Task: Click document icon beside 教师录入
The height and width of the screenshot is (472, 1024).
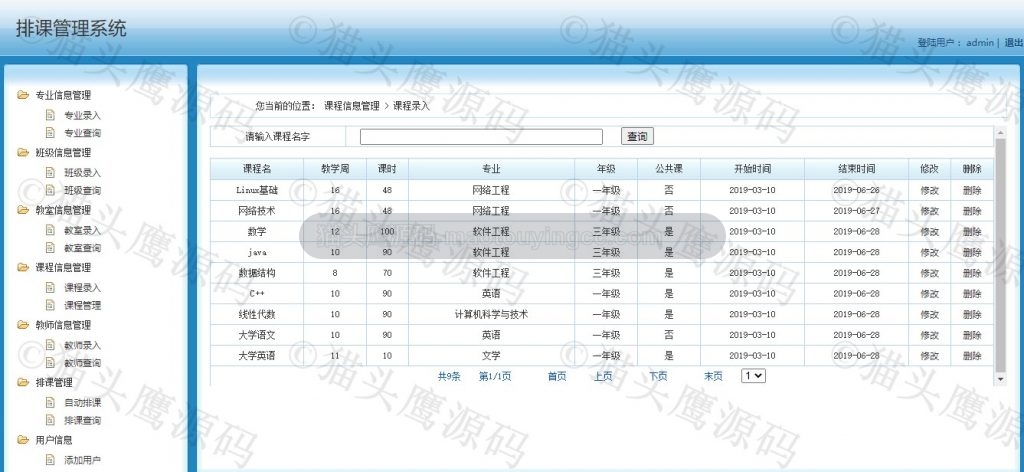Action: click(50, 345)
